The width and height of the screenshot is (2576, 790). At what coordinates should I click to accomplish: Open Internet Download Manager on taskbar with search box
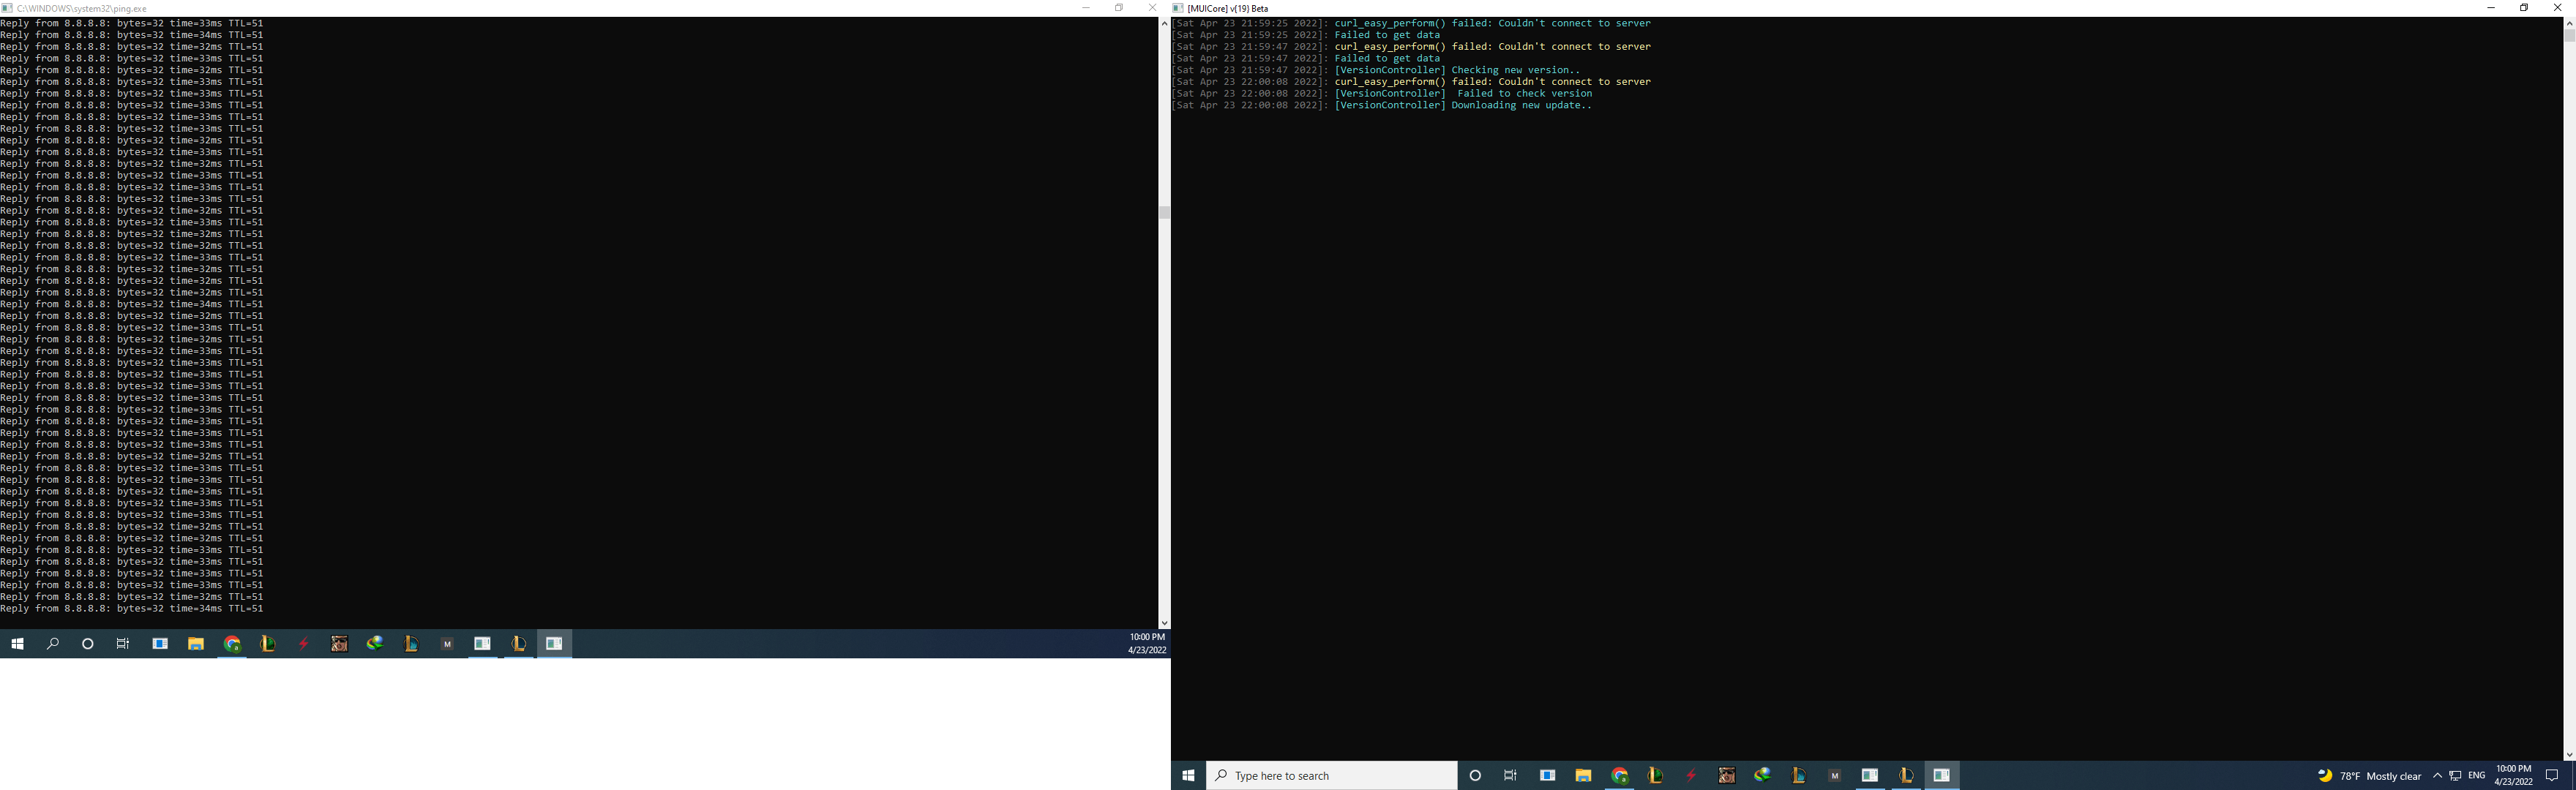click(1762, 775)
